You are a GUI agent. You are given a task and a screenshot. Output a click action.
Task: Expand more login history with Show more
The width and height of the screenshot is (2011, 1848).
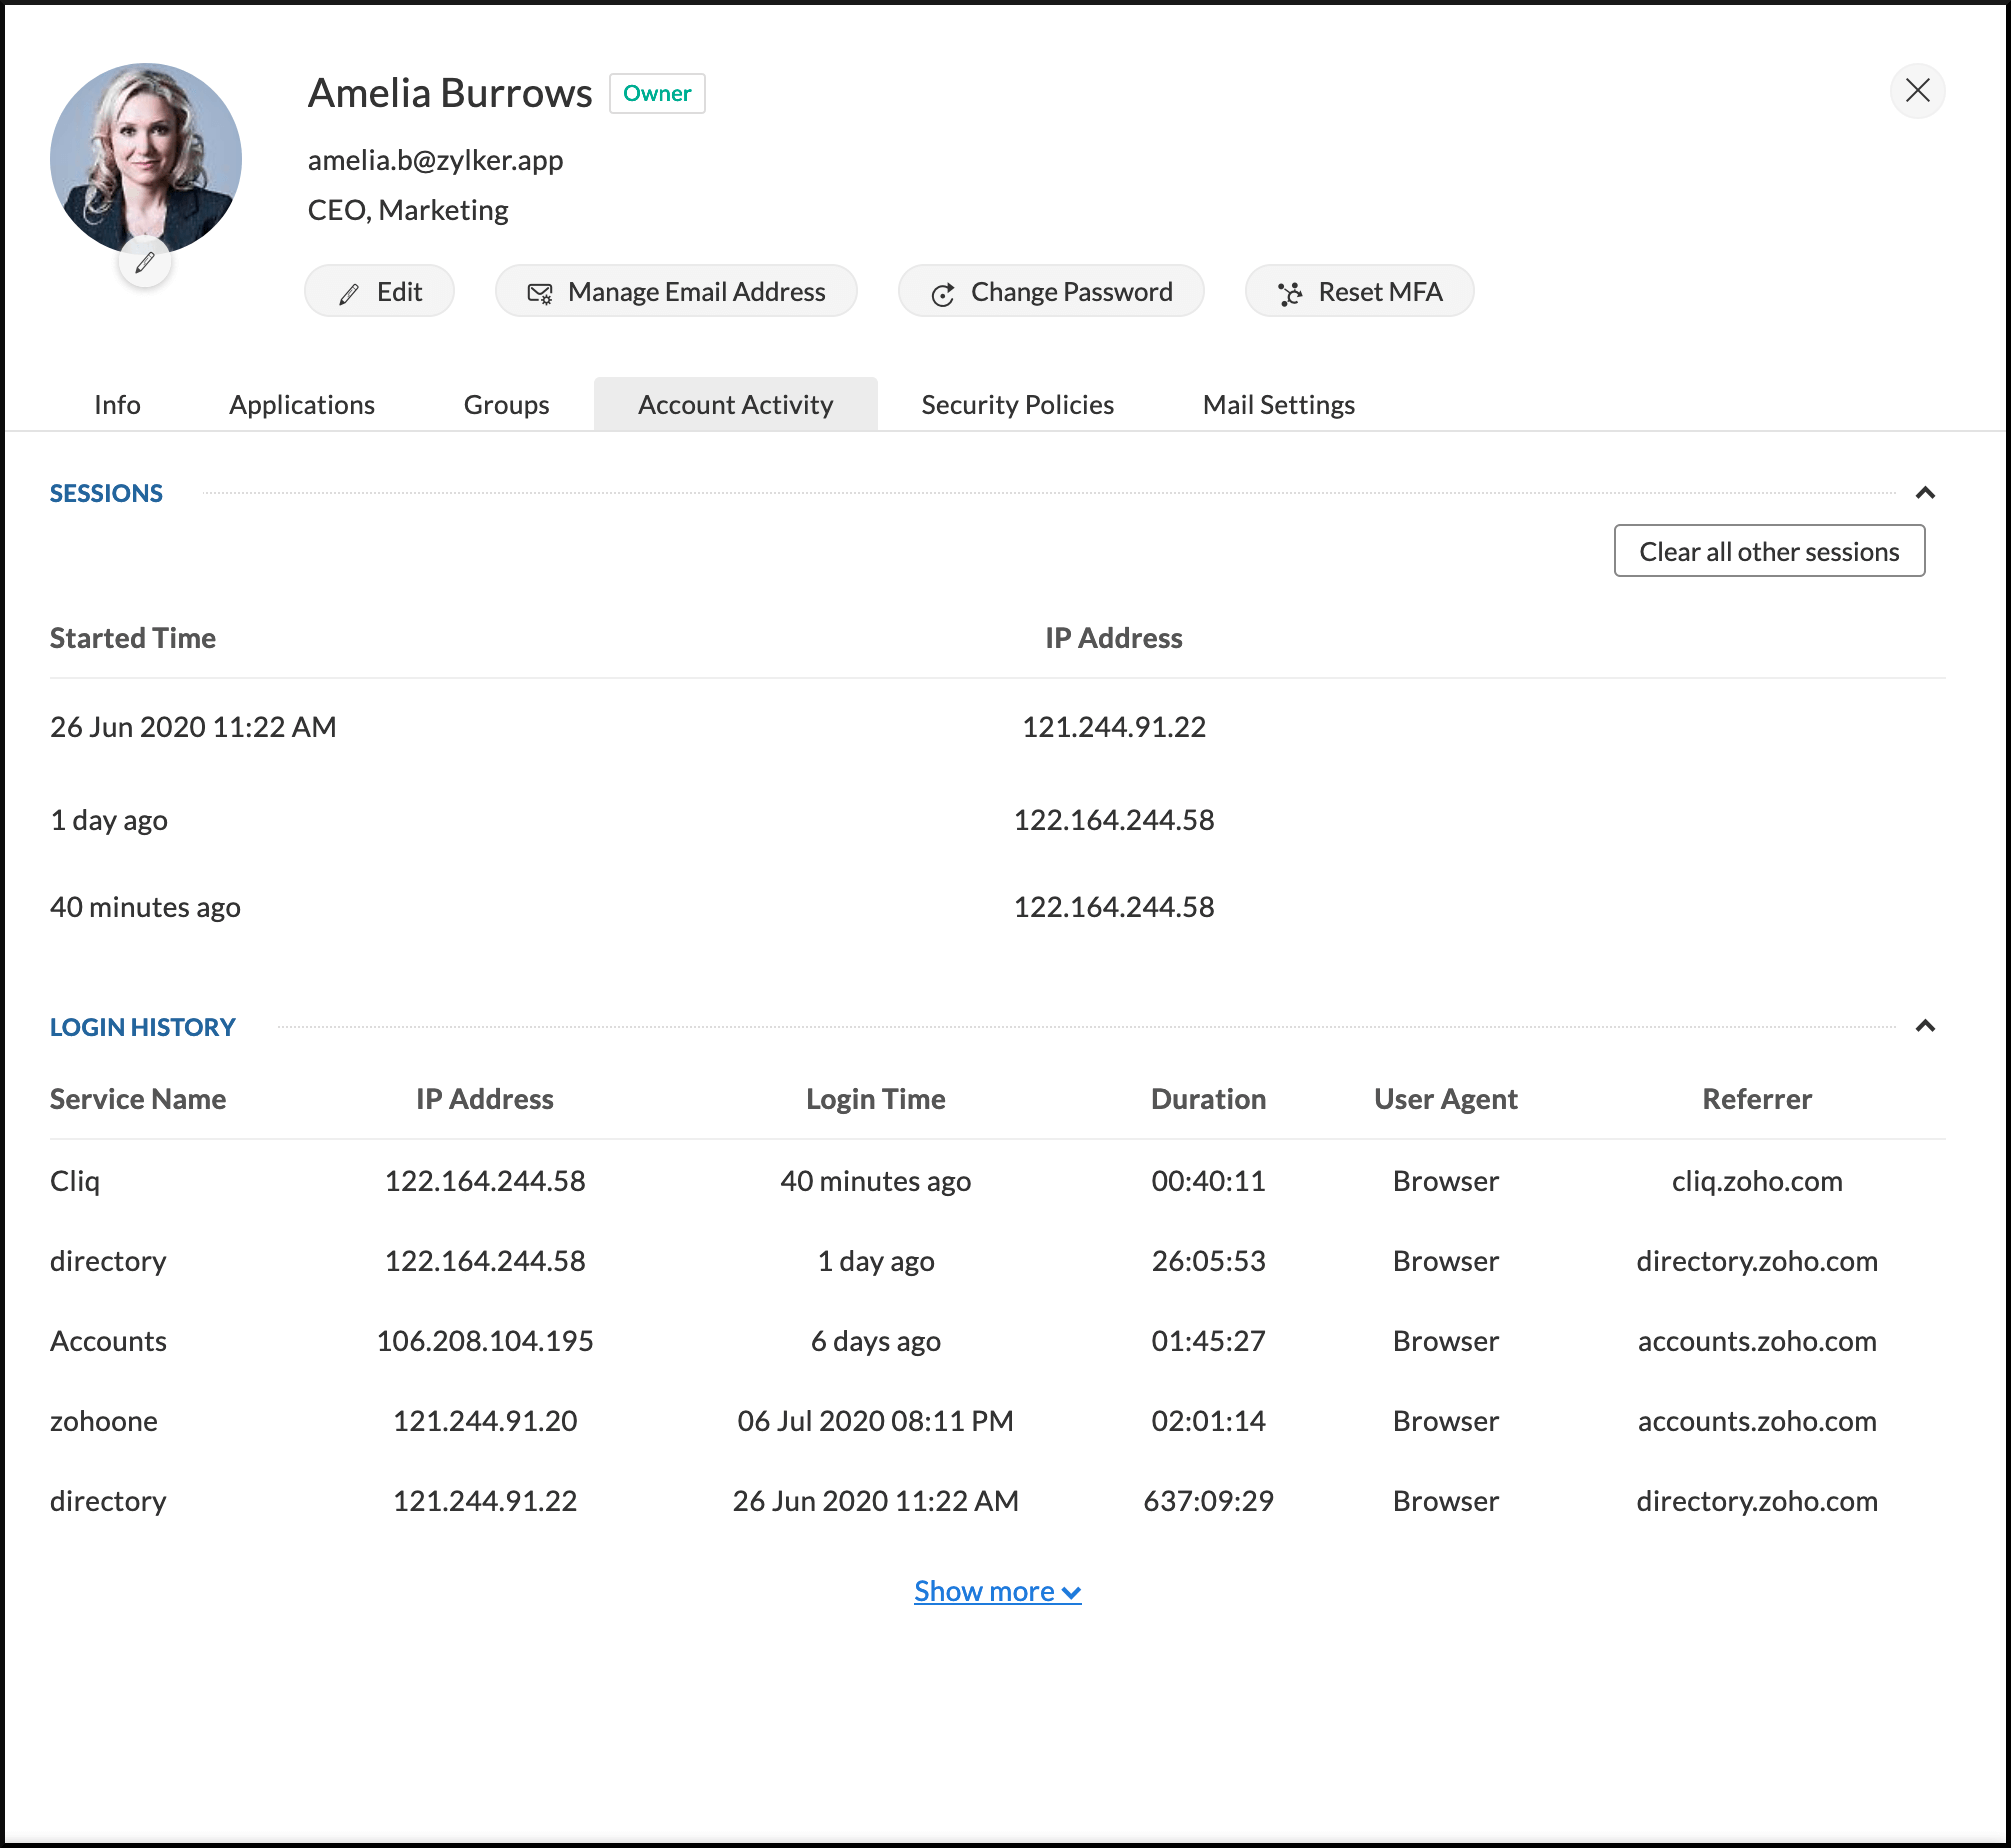[996, 1591]
